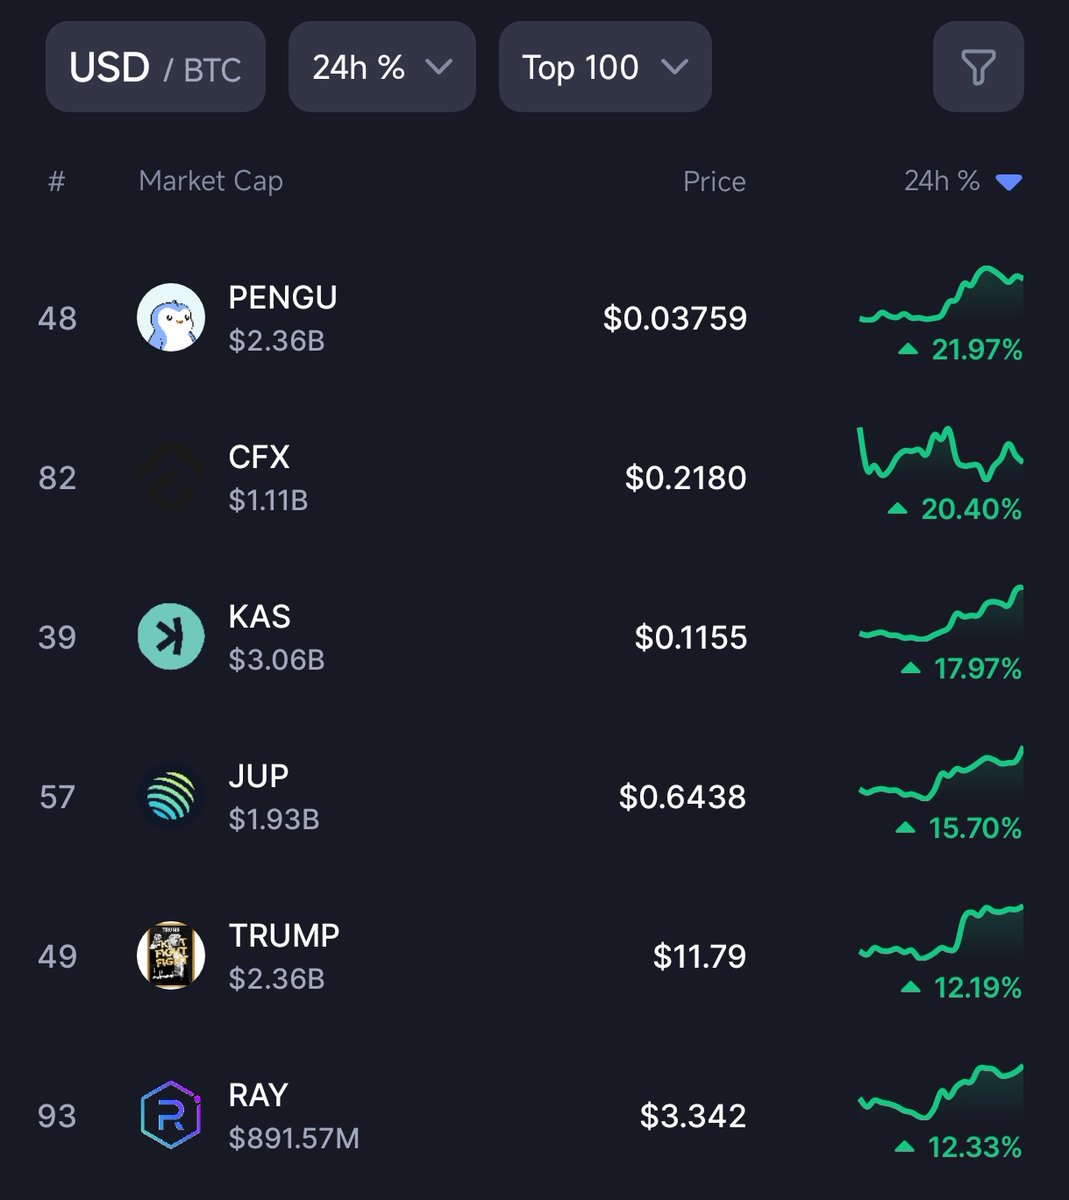Image resolution: width=1069 pixels, height=1200 pixels.
Task: Click CFX 20.40% change value
Action: (x=970, y=509)
